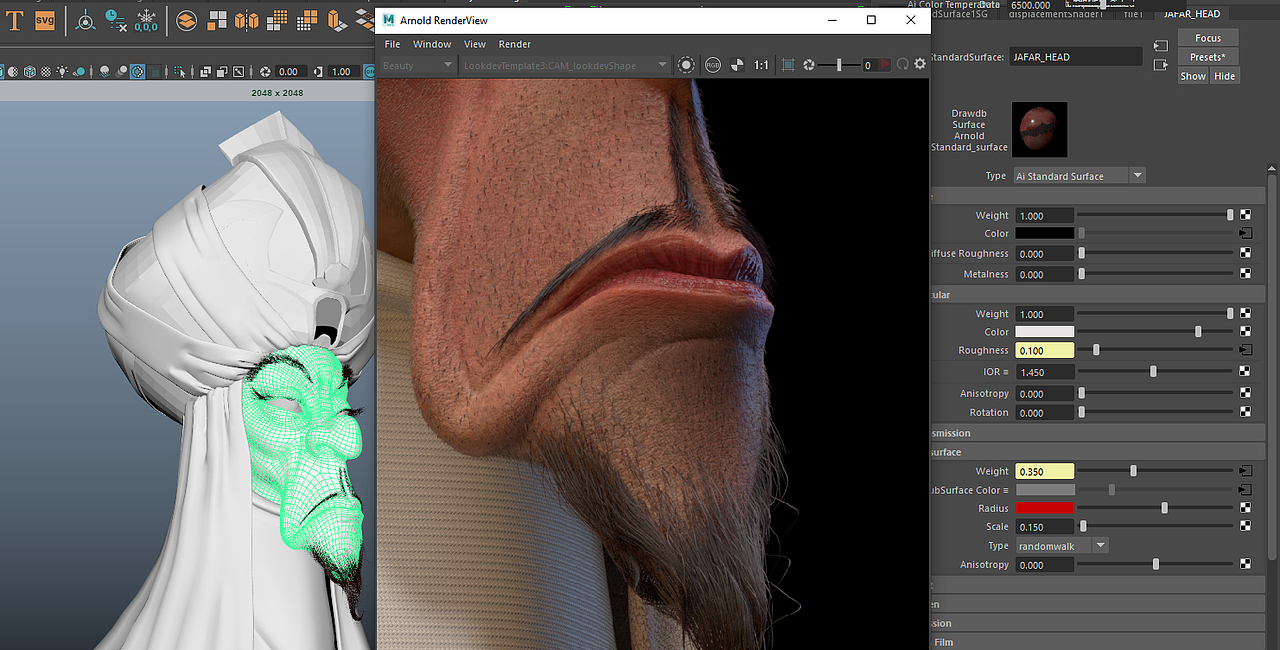Image resolution: width=1280 pixels, height=650 pixels.
Task: Start IPR render in Arnold RenderView
Action: tap(686, 65)
